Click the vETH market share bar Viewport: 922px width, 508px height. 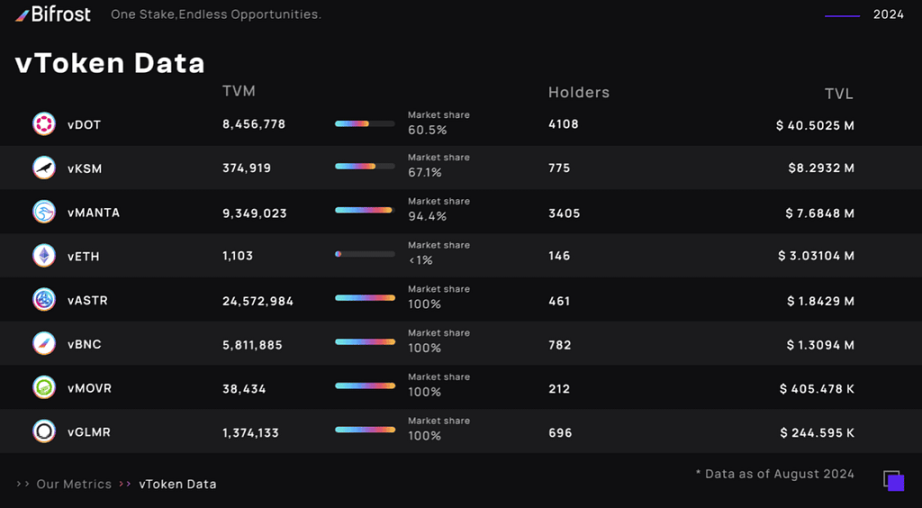click(365, 254)
